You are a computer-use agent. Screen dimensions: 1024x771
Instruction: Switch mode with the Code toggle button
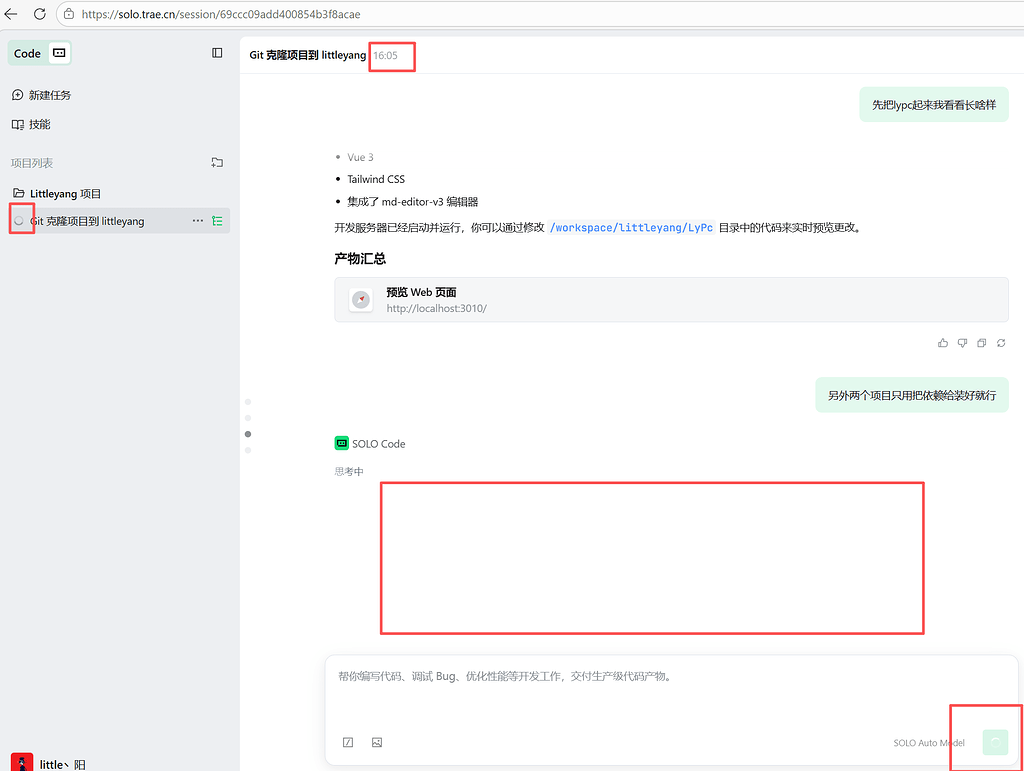[39, 54]
